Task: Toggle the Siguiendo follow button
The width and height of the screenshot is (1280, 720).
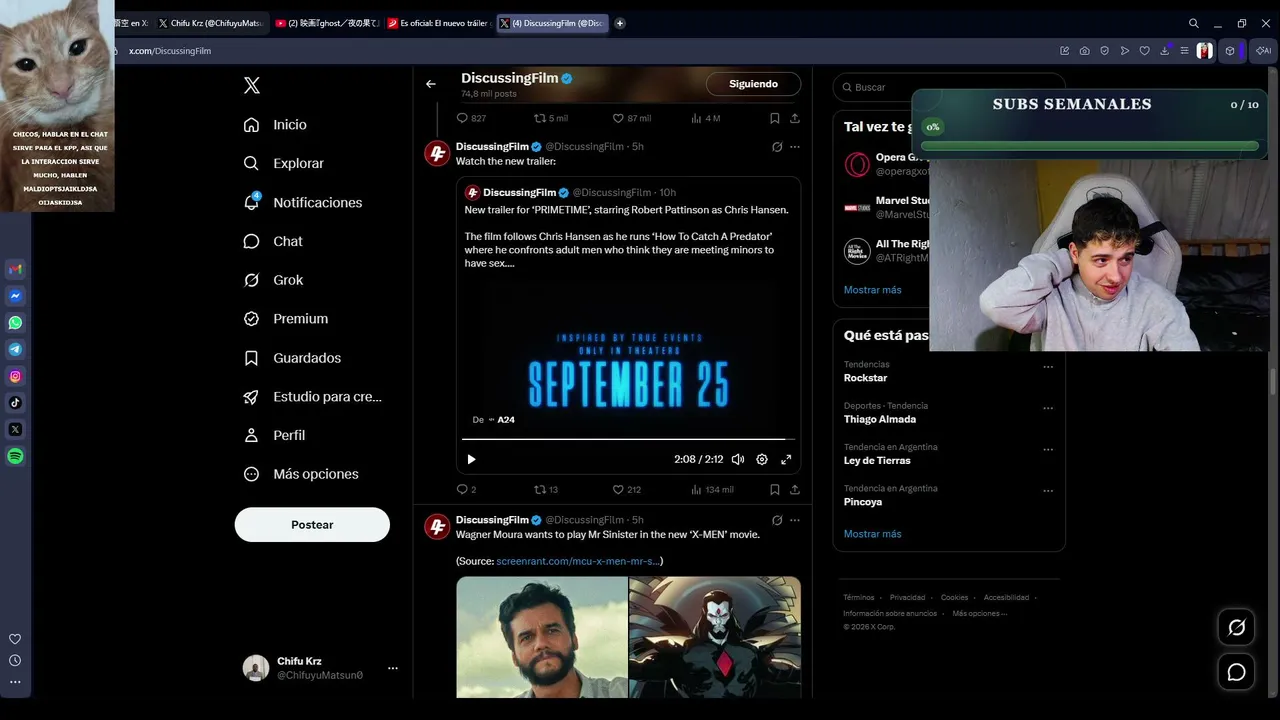Action: click(x=753, y=84)
